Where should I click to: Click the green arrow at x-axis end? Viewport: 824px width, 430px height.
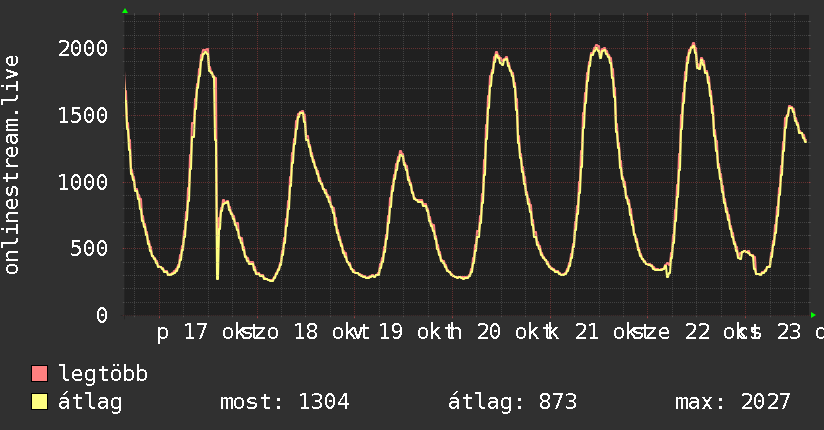coord(813,315)
